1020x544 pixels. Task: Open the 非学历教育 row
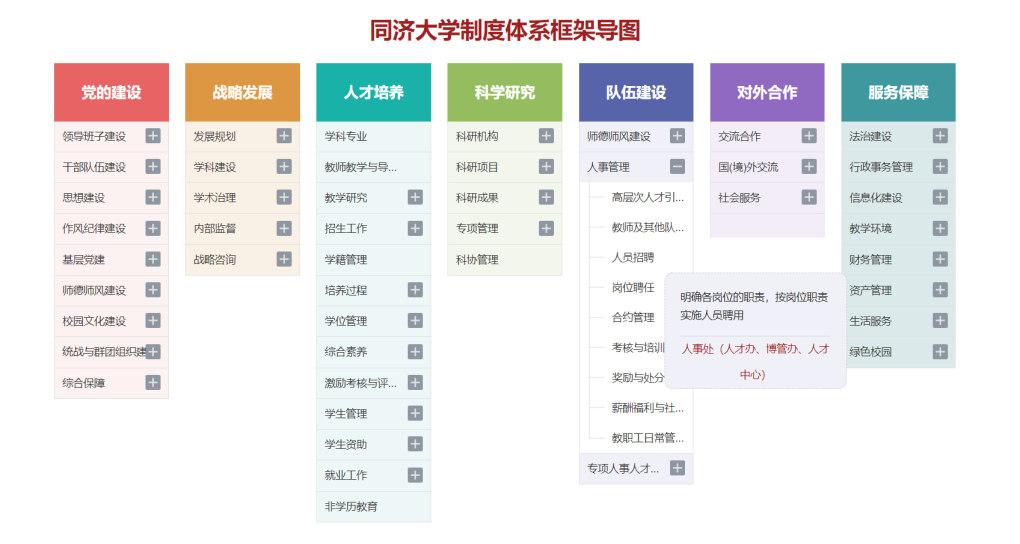(373, 506)
